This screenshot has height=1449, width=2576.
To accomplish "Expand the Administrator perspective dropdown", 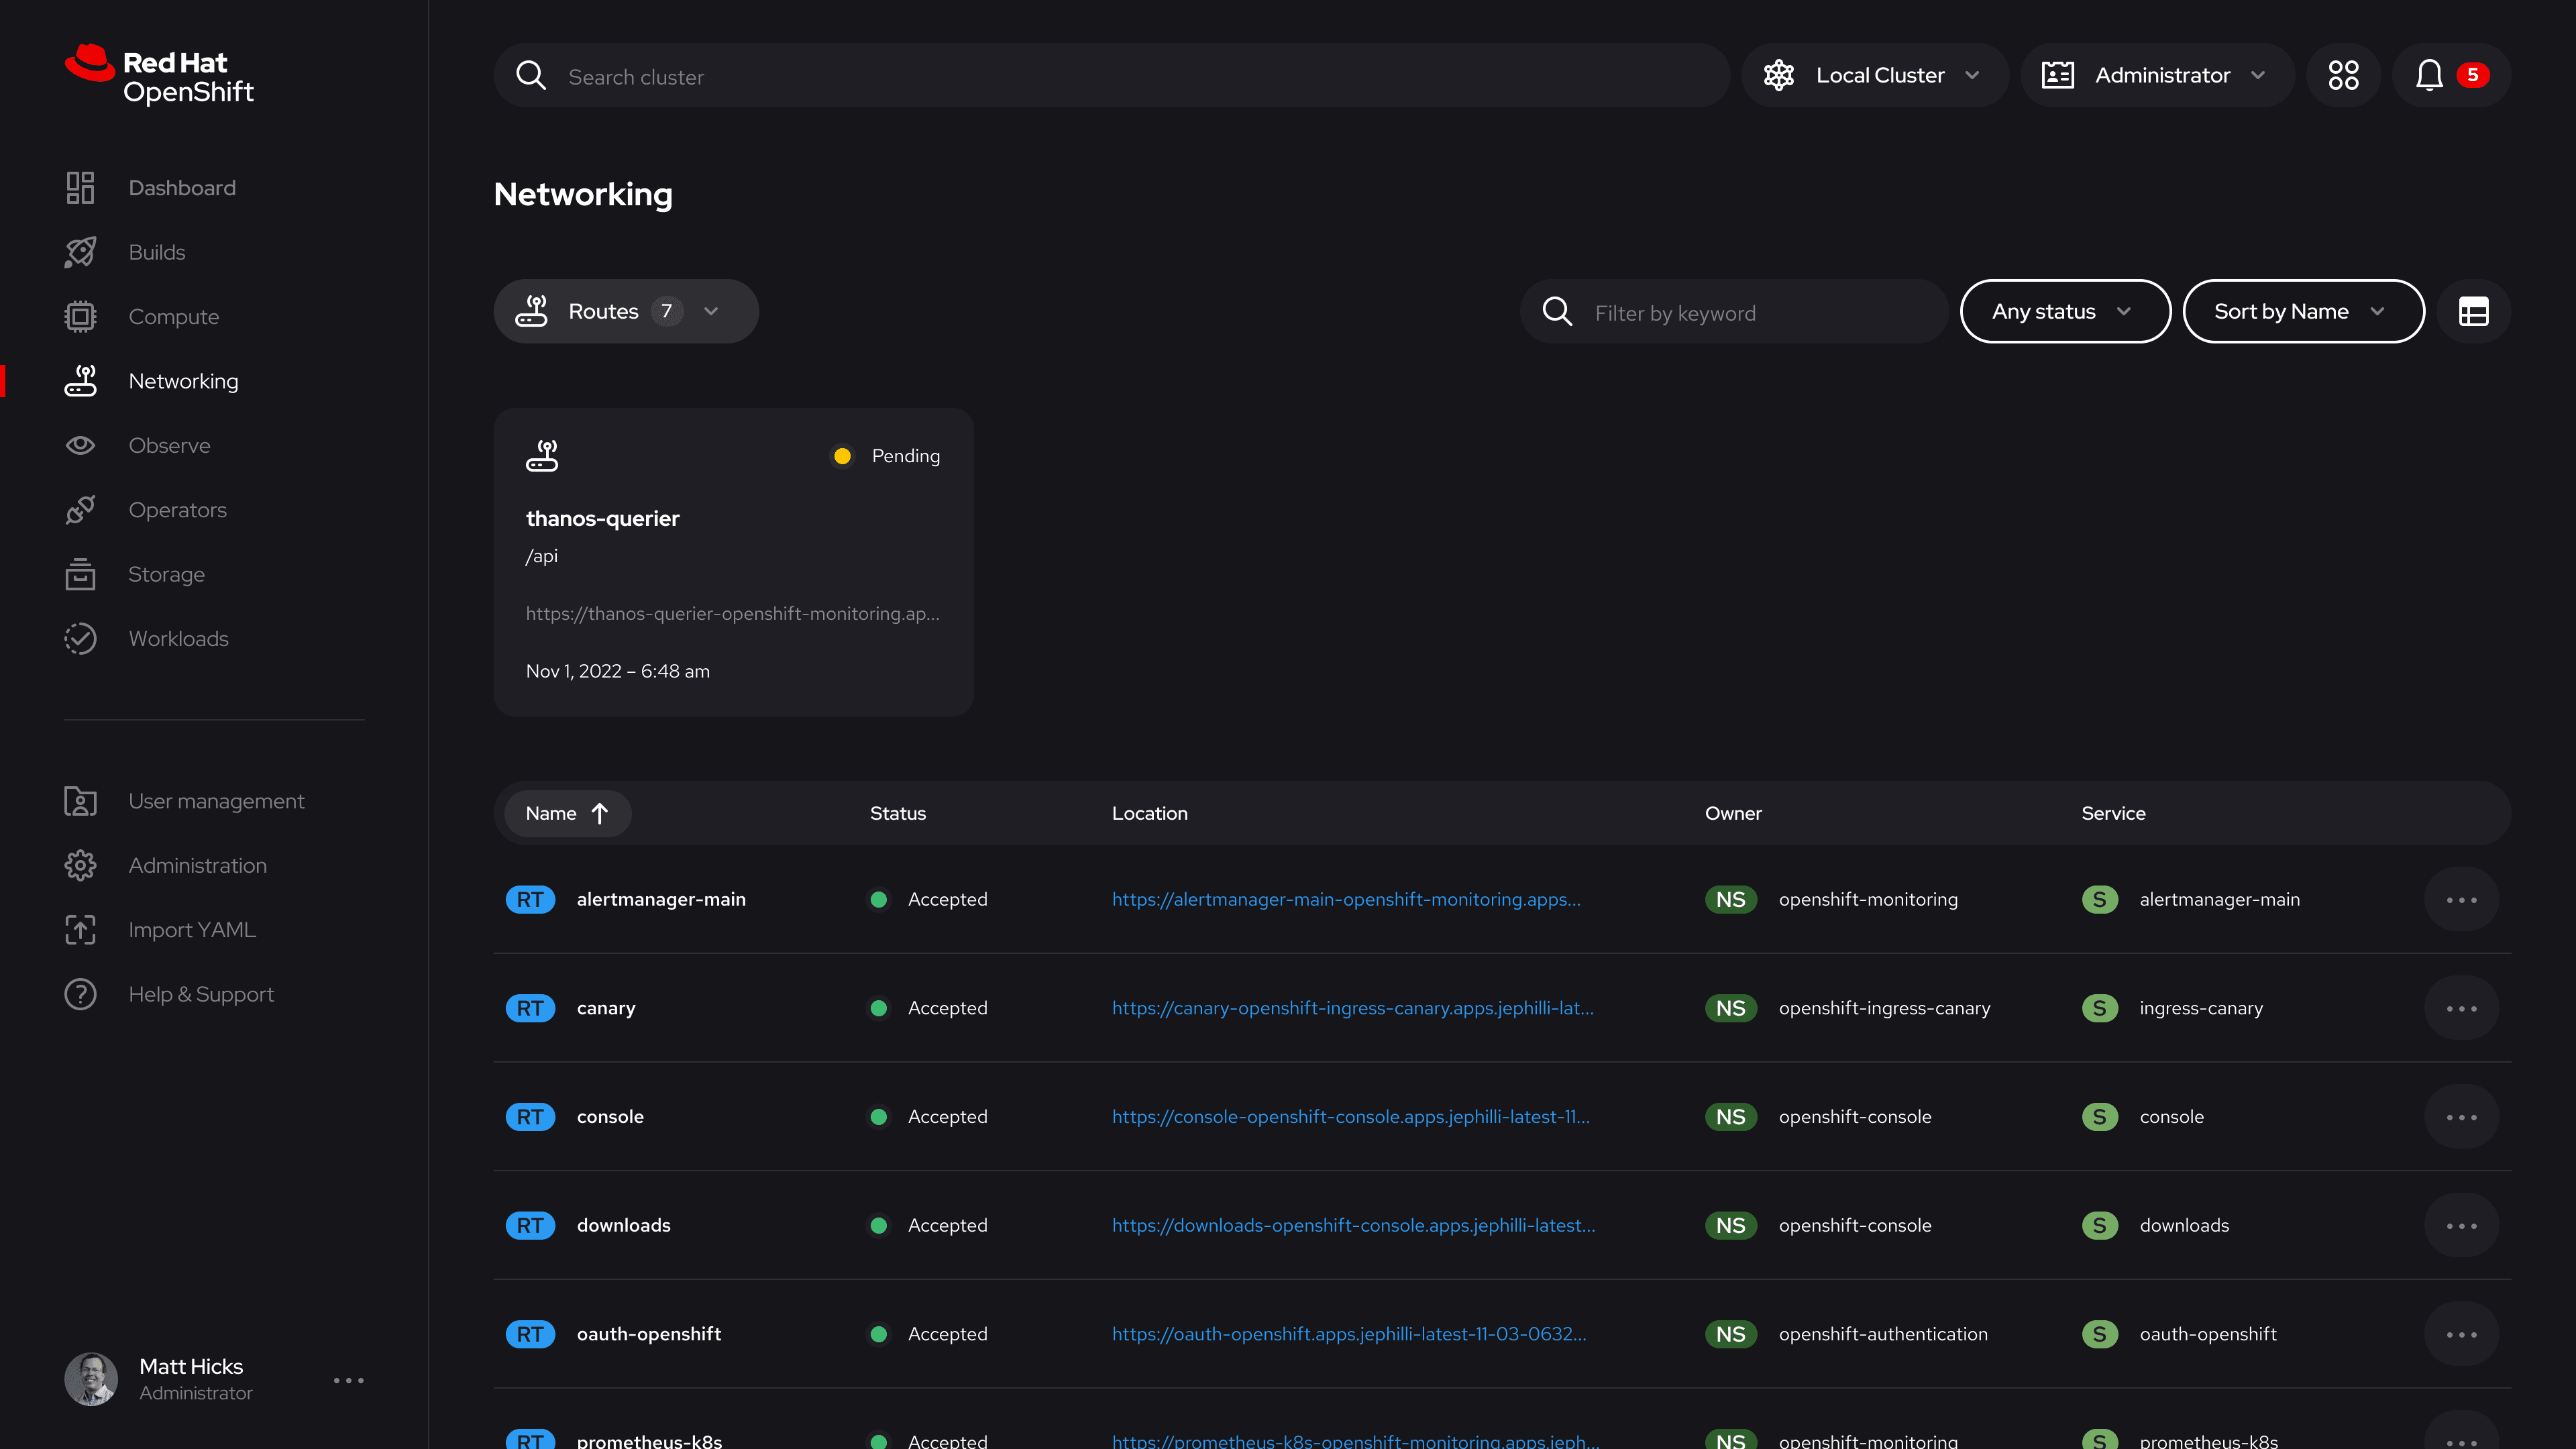I will coord(2157,75).
